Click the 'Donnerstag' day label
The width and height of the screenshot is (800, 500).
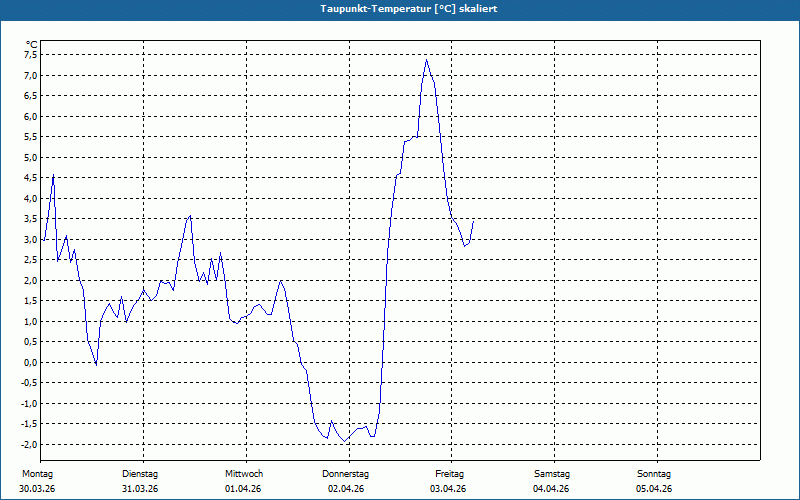click(345, 474)
